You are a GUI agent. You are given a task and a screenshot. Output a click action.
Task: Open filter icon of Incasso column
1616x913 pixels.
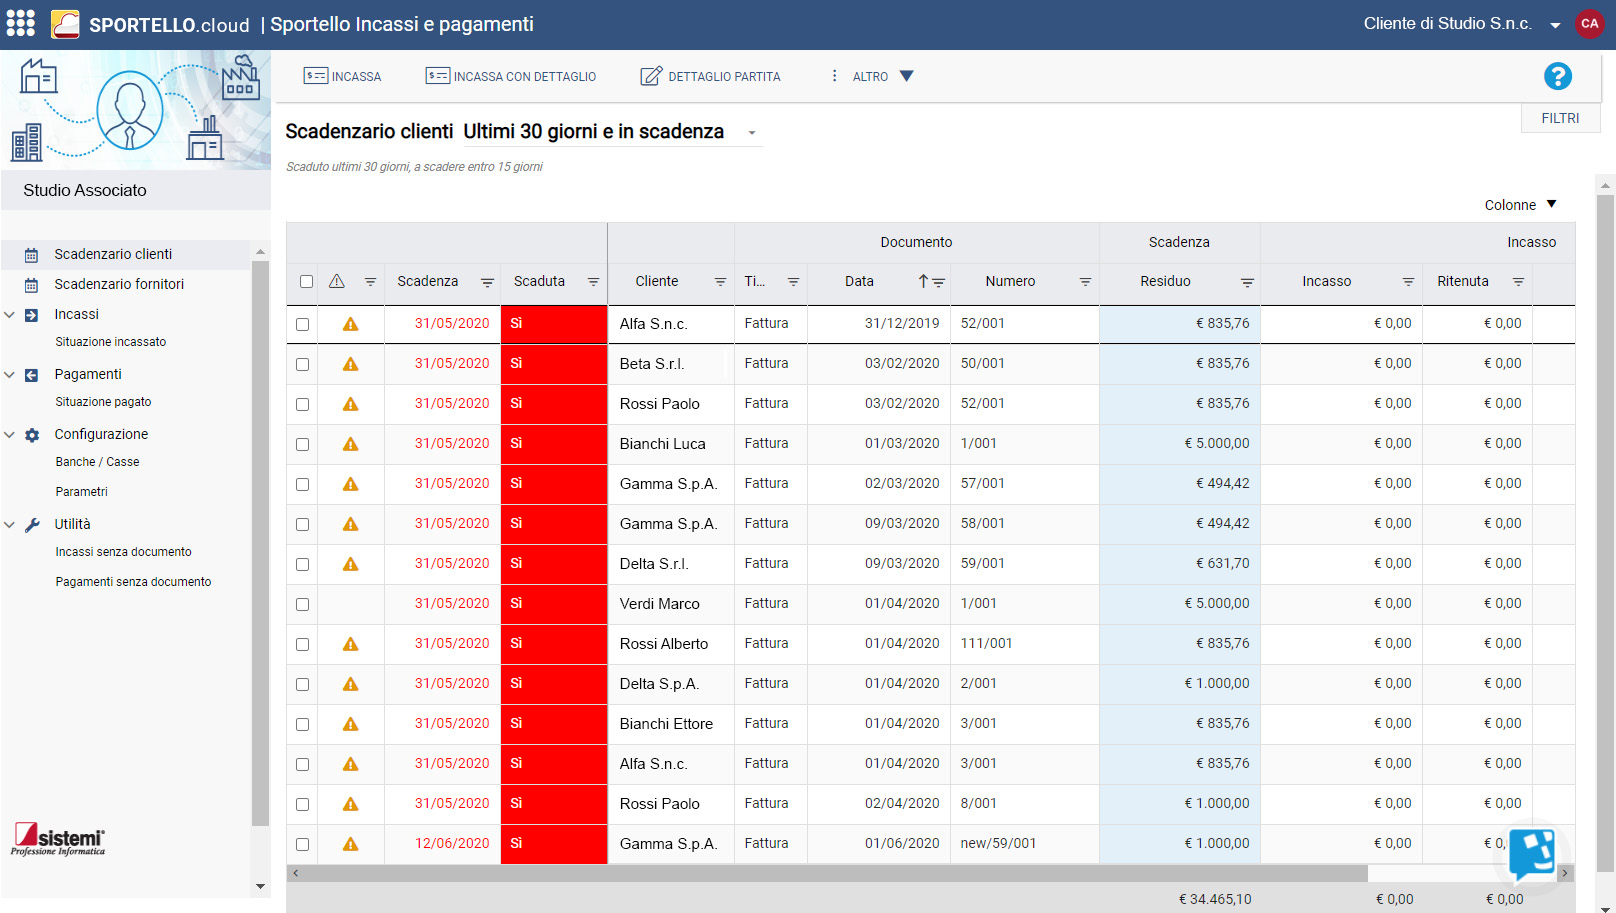1408,282
